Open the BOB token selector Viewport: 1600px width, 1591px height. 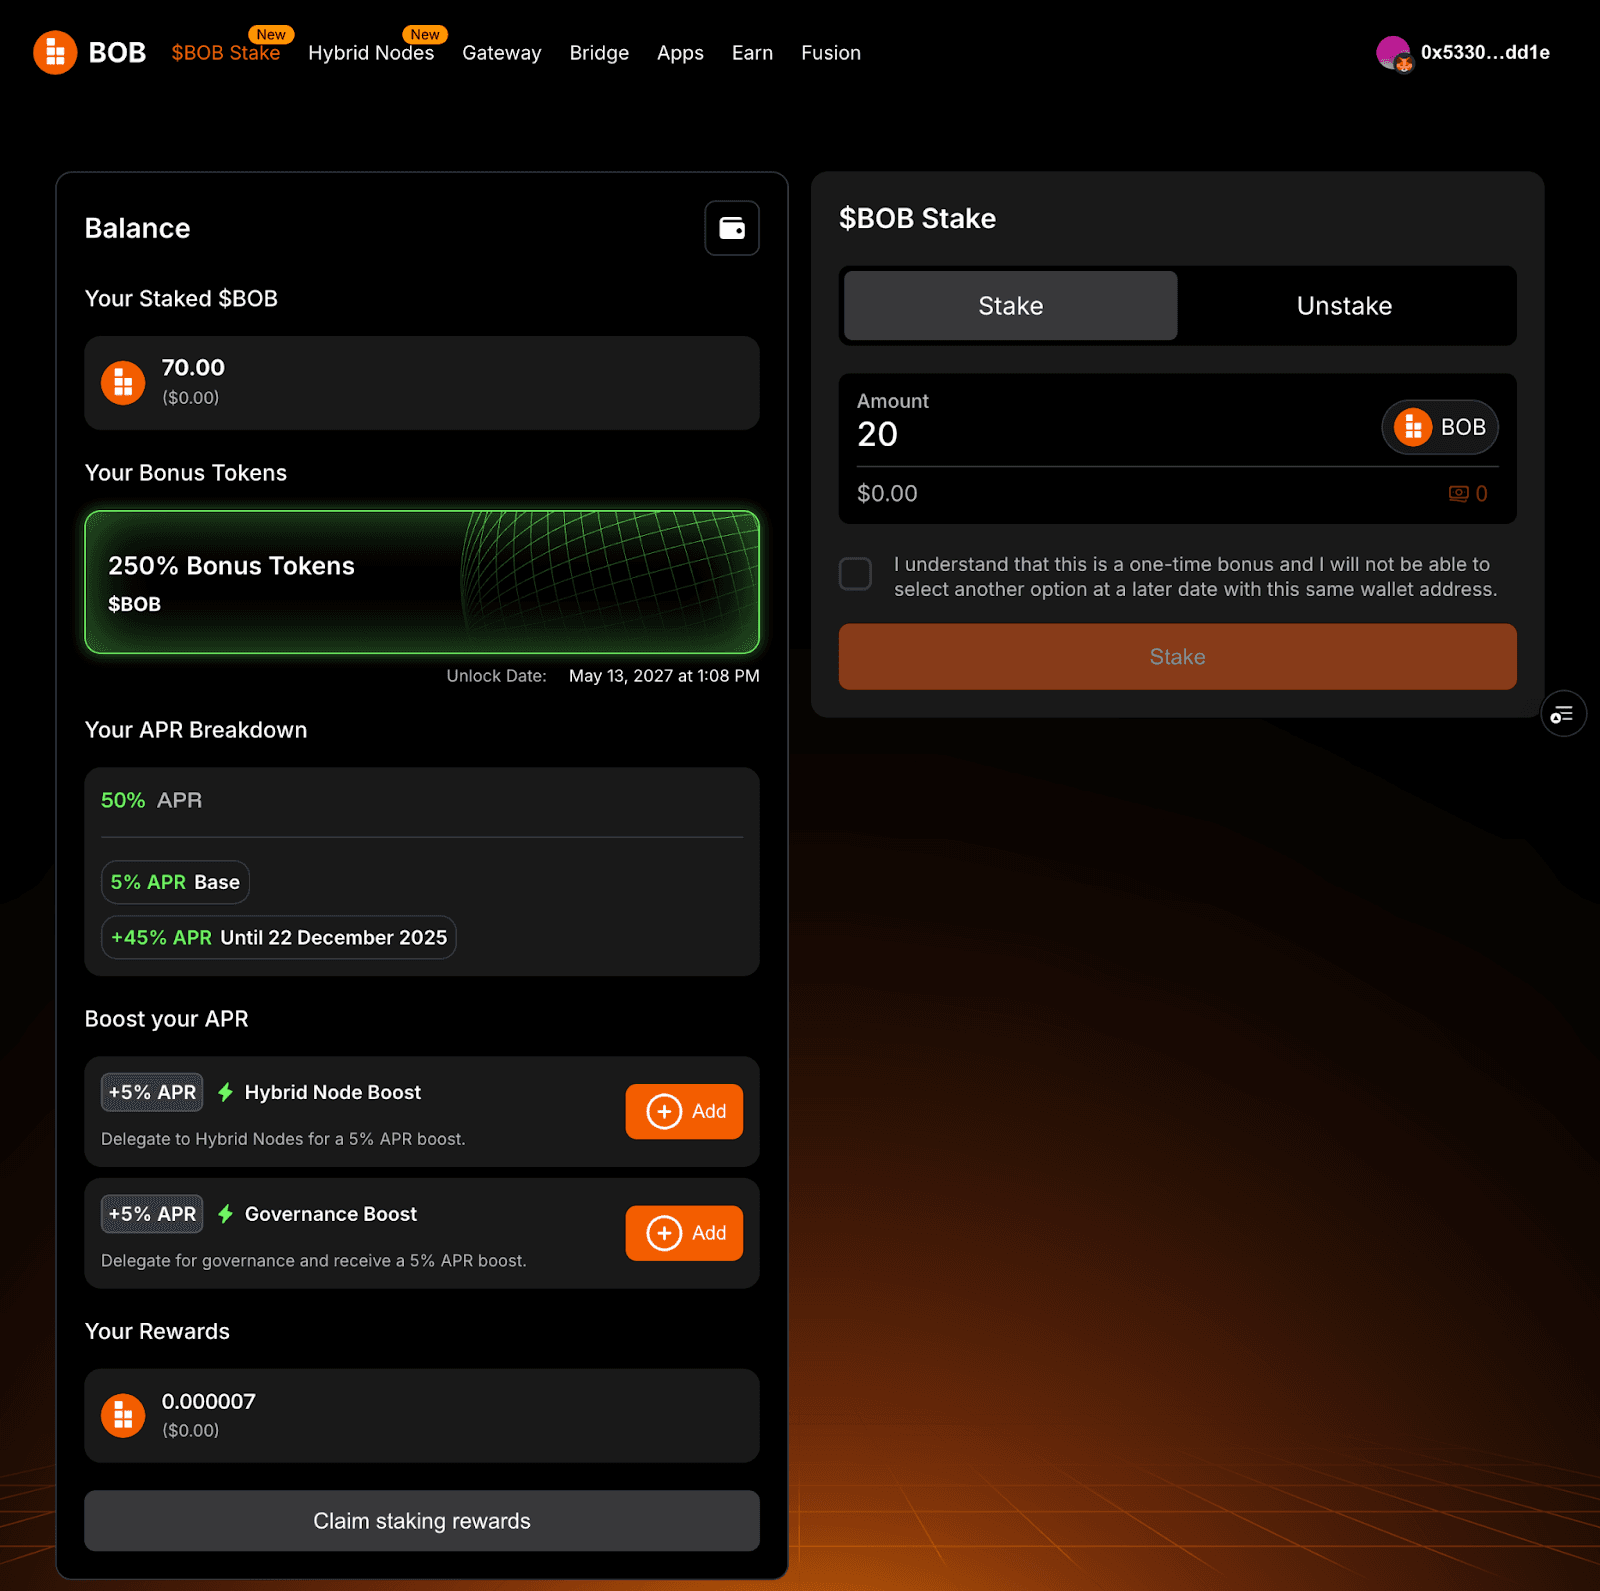(x=1439, y=427)
